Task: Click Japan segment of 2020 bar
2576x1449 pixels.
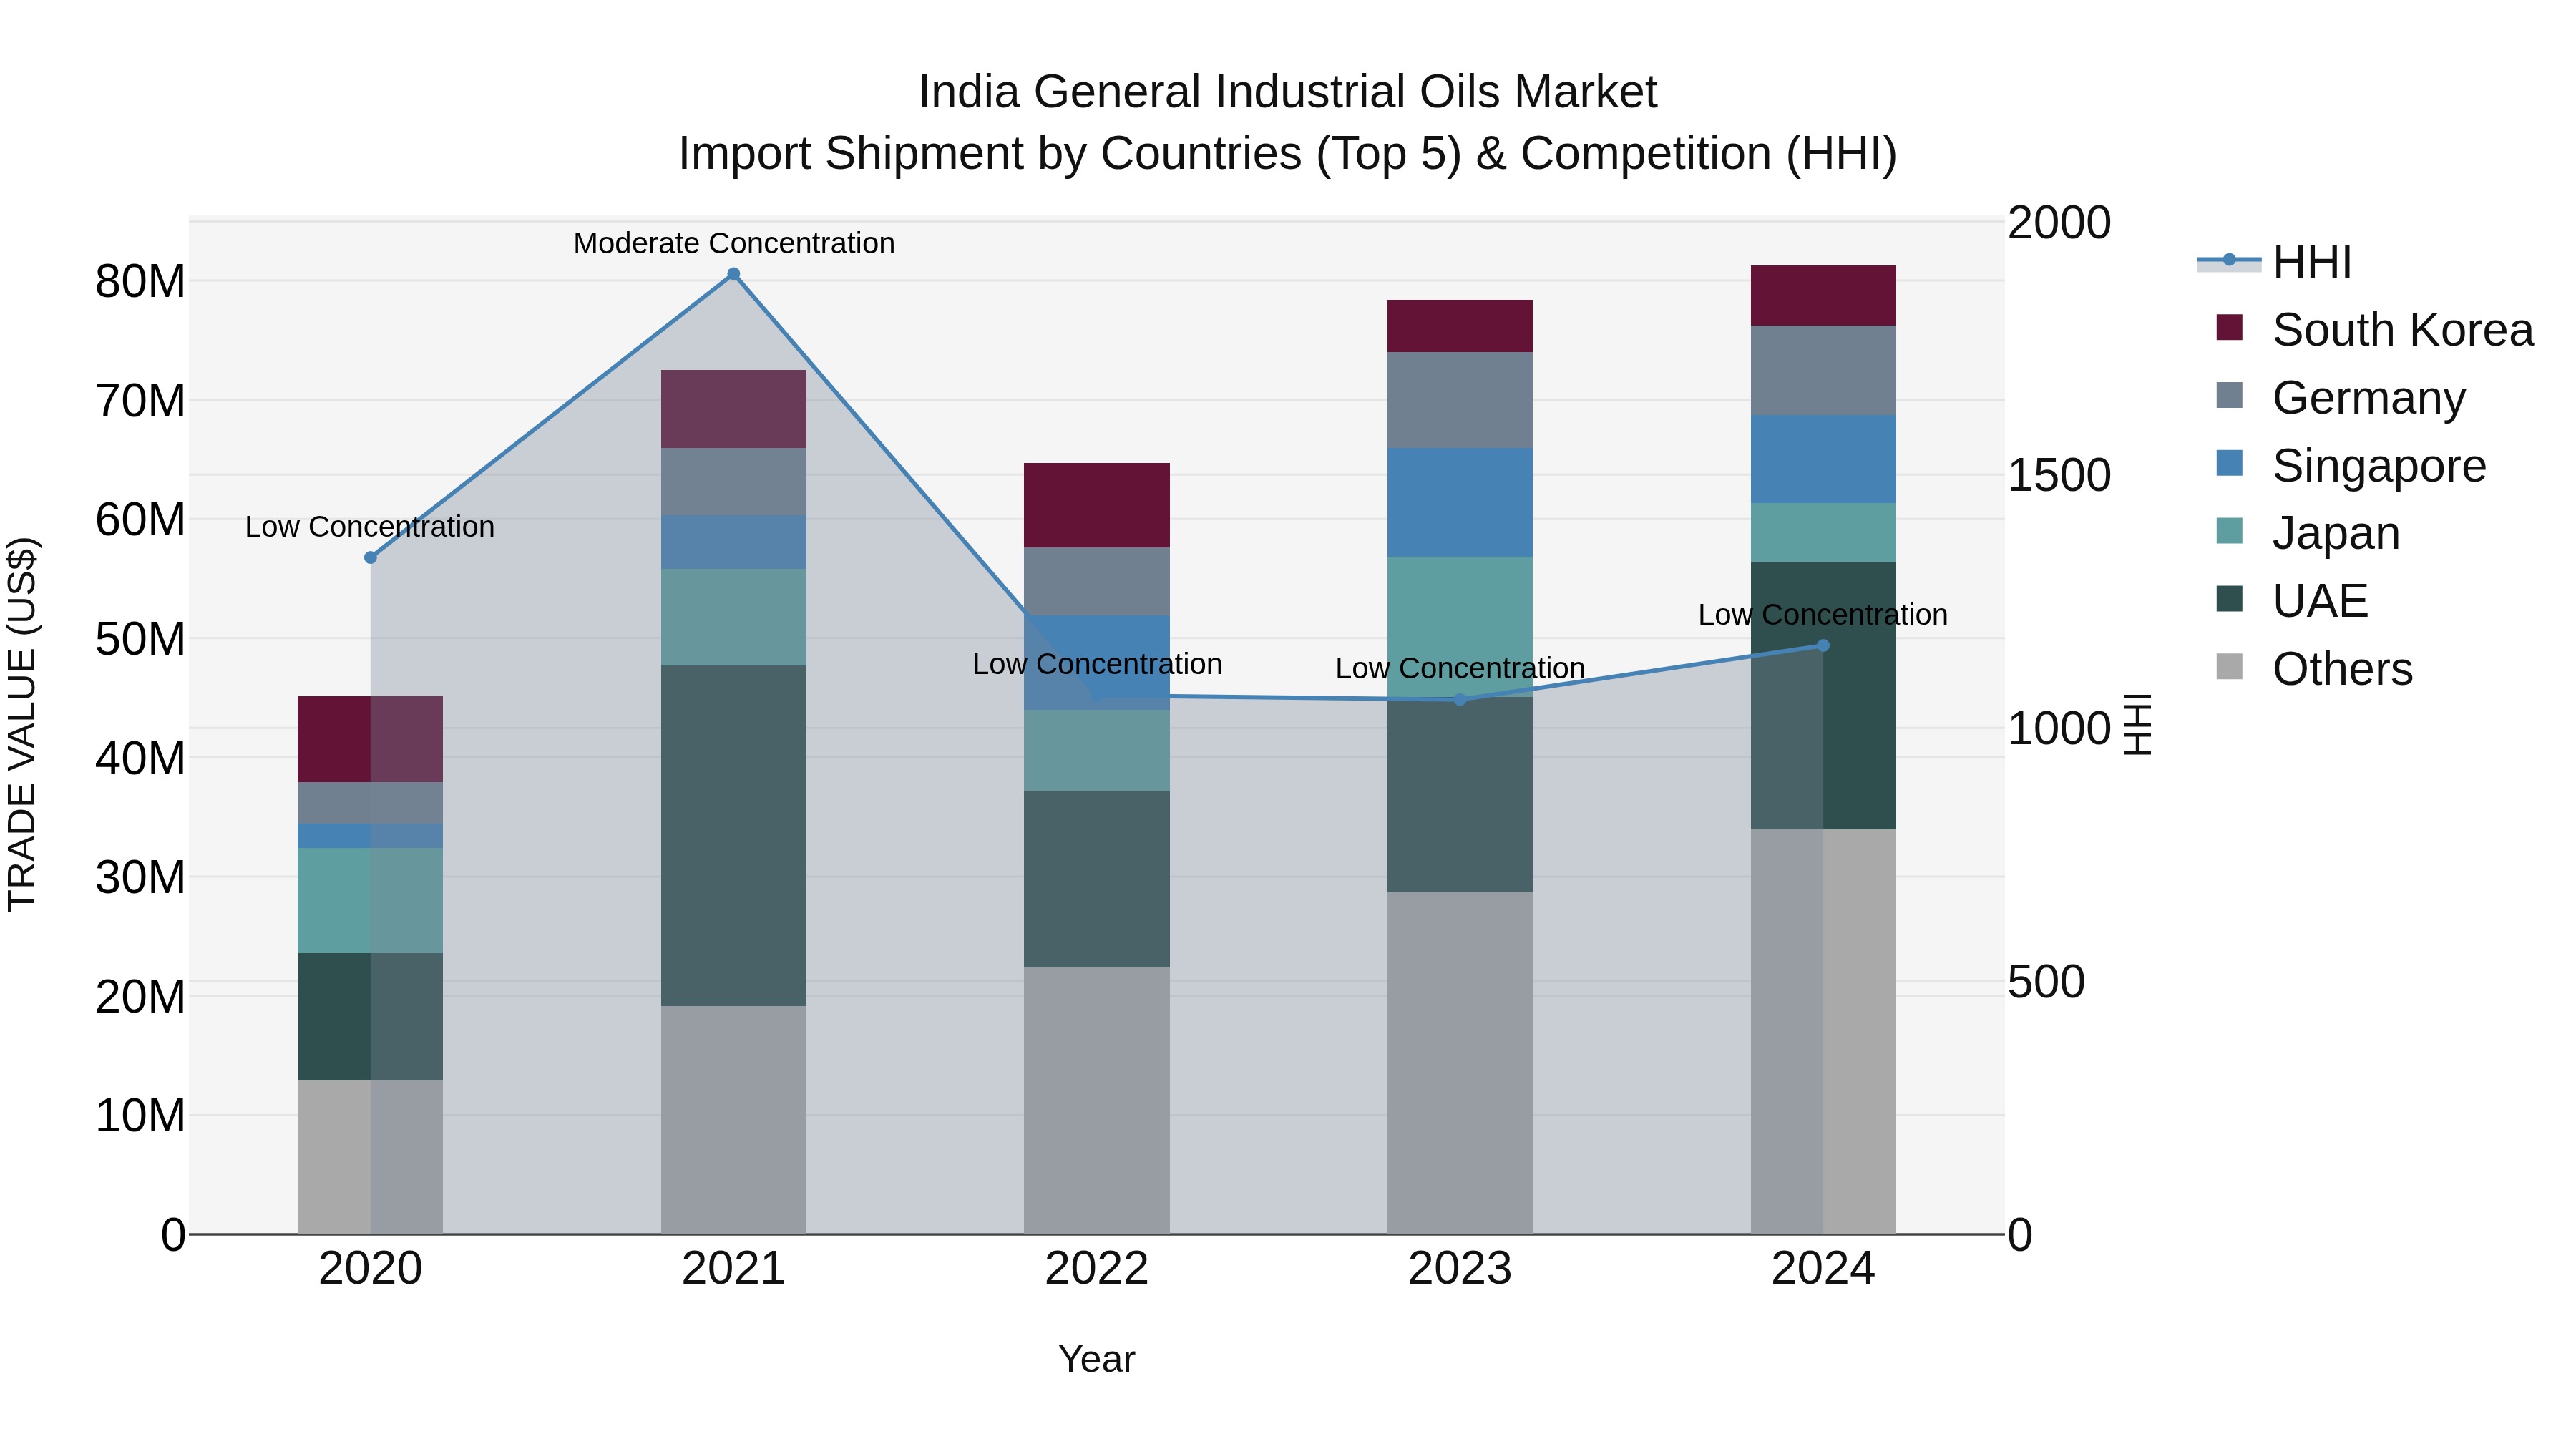Action: point(371,900)
